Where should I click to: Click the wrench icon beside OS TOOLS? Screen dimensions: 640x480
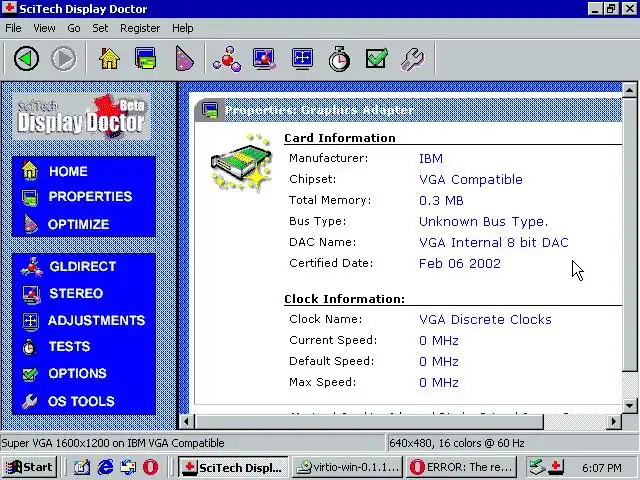click(30, 401)
